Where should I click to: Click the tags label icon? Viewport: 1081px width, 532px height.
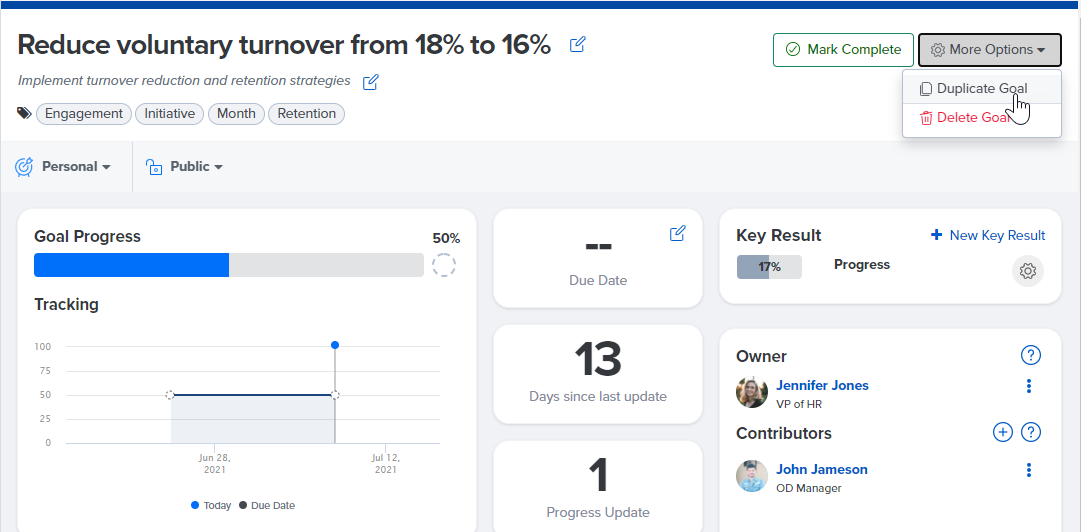(x=24, y=114)
